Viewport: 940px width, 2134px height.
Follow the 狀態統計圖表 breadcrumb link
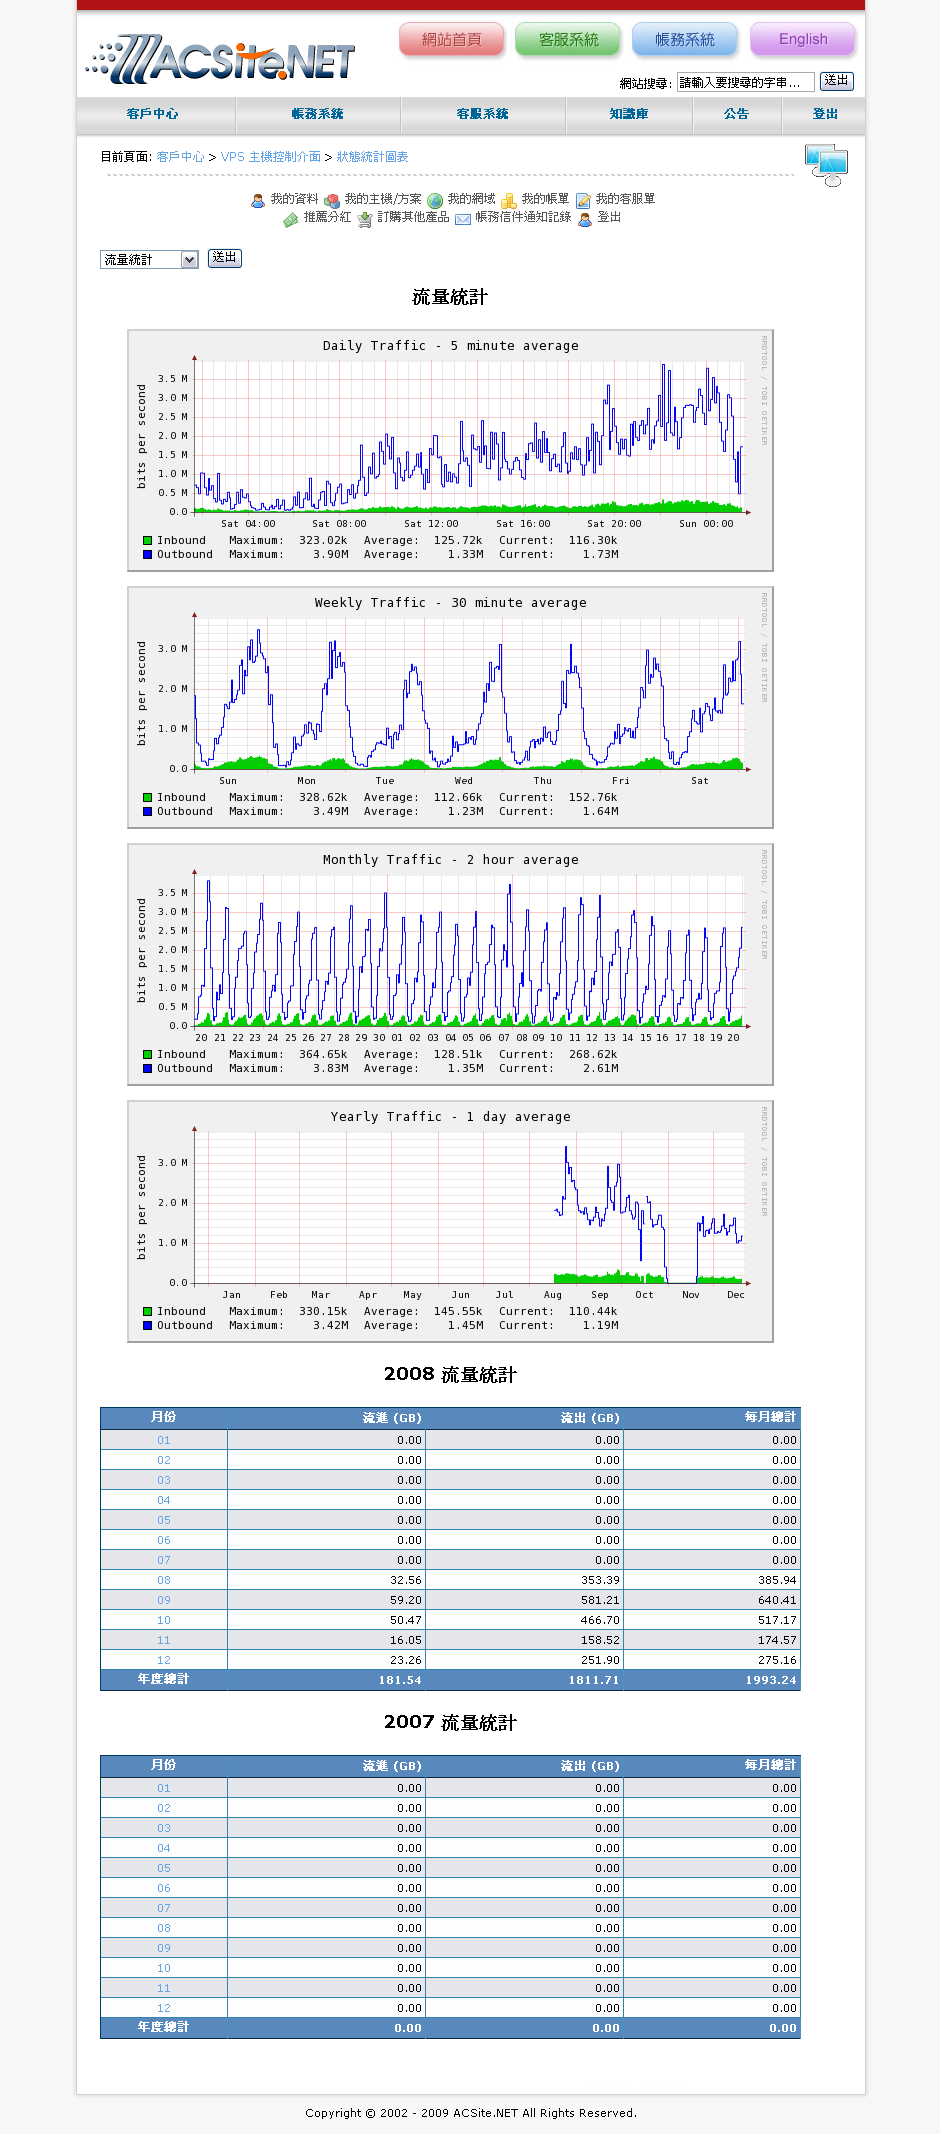tap(372, 157)
